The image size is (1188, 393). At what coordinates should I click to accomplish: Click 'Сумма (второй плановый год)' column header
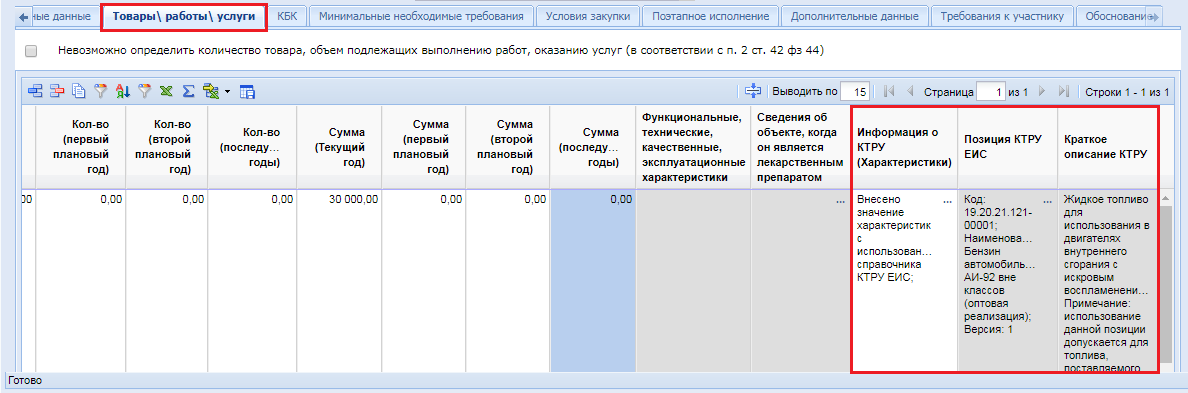(x=508, y=147)
